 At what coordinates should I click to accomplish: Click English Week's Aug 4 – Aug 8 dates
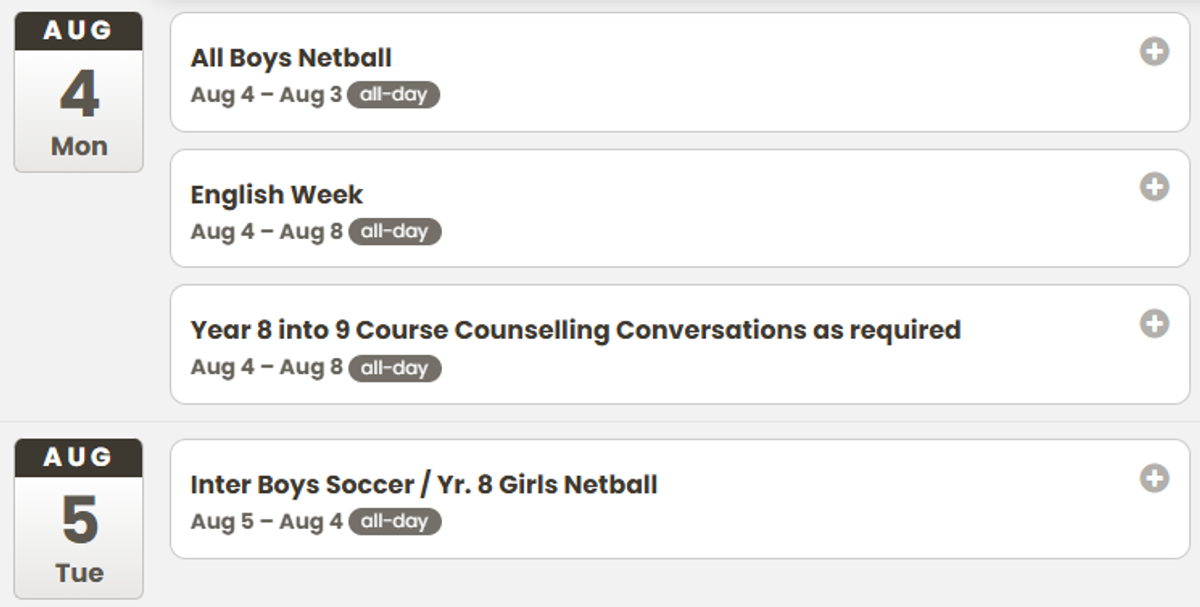click(x=266, y=231)
